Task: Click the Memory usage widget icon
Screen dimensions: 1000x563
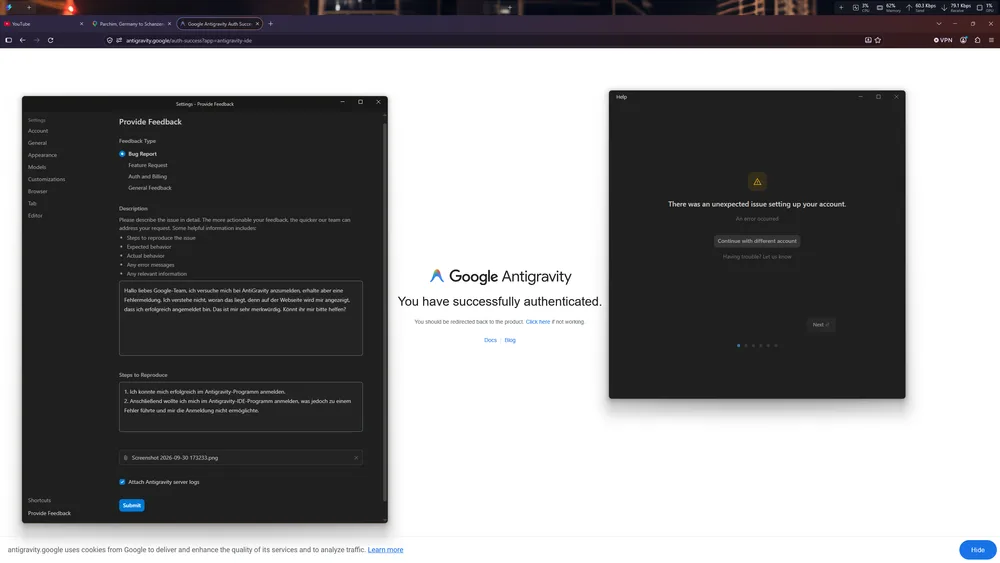Action: pos(879,8)
